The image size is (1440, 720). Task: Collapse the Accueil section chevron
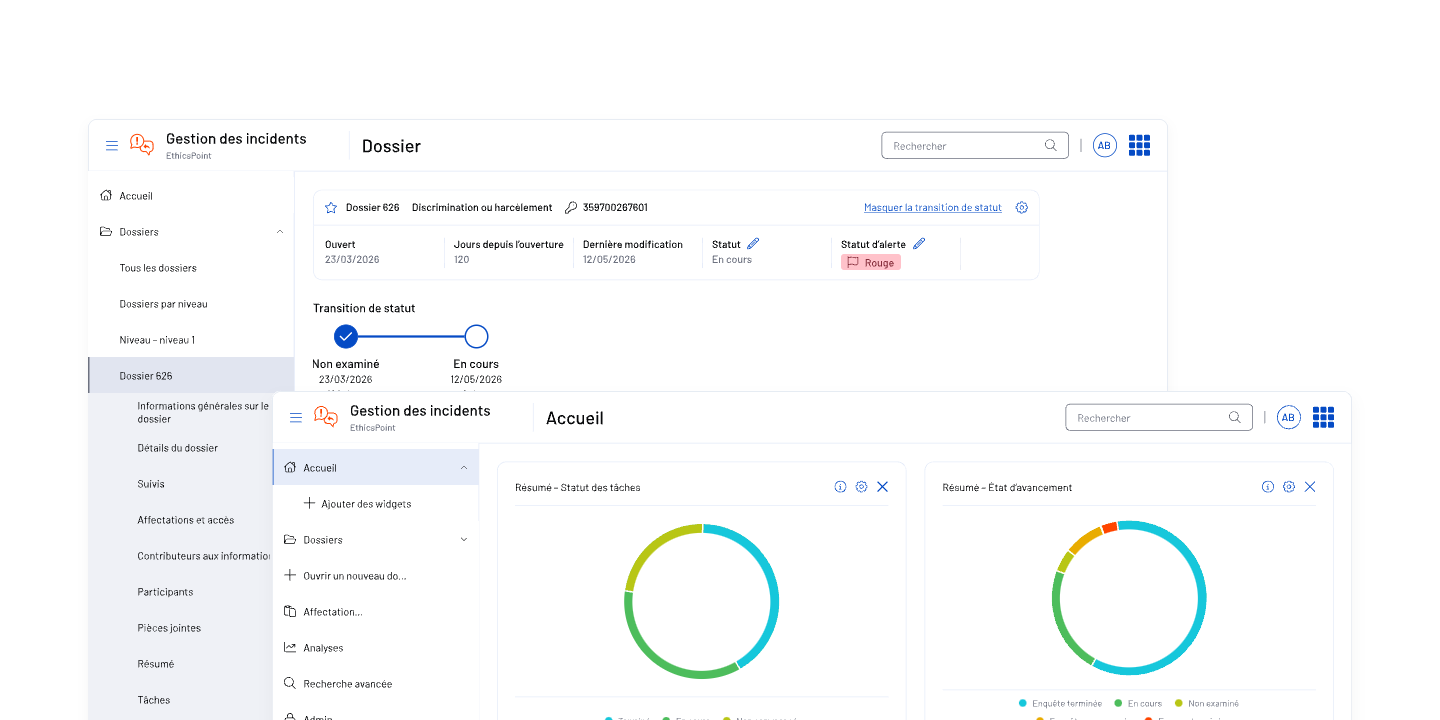point(463,468)
